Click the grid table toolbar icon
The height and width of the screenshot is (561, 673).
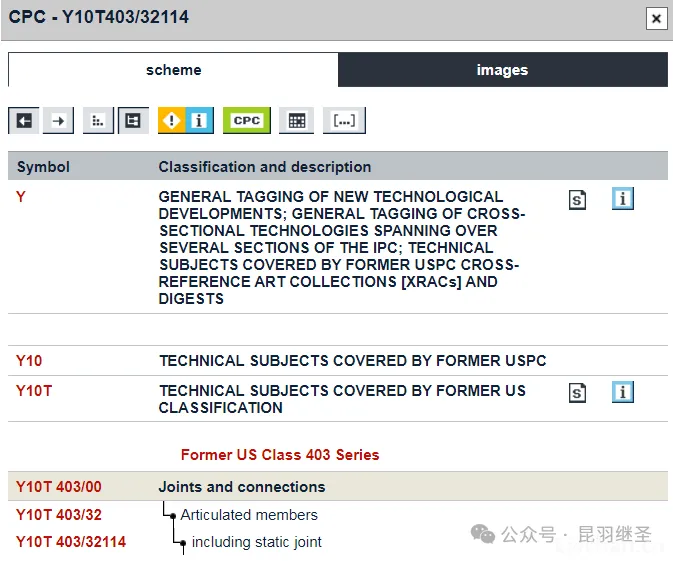point(296,121)
